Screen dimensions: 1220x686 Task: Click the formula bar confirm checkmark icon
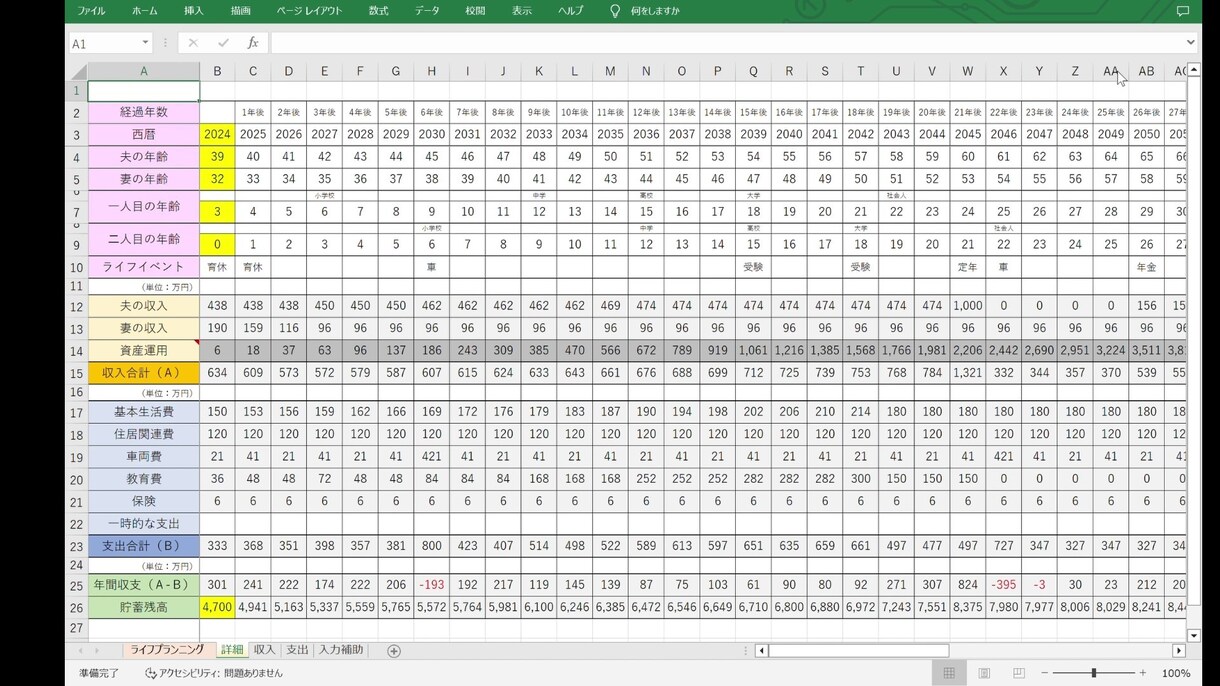click(223, 43)
